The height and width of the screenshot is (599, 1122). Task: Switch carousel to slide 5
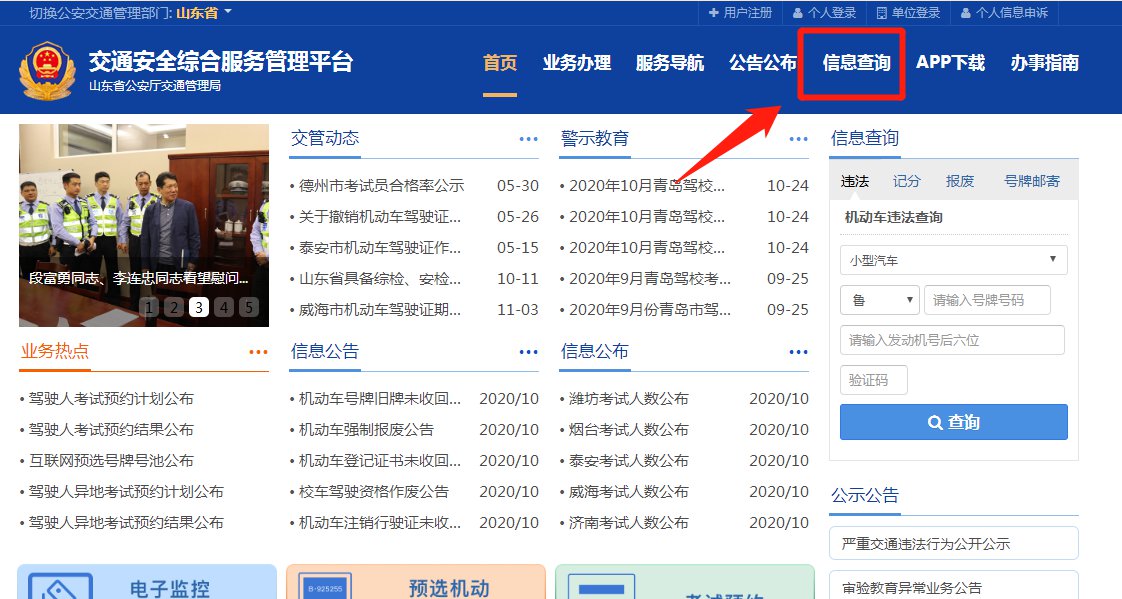click(248, 308)
